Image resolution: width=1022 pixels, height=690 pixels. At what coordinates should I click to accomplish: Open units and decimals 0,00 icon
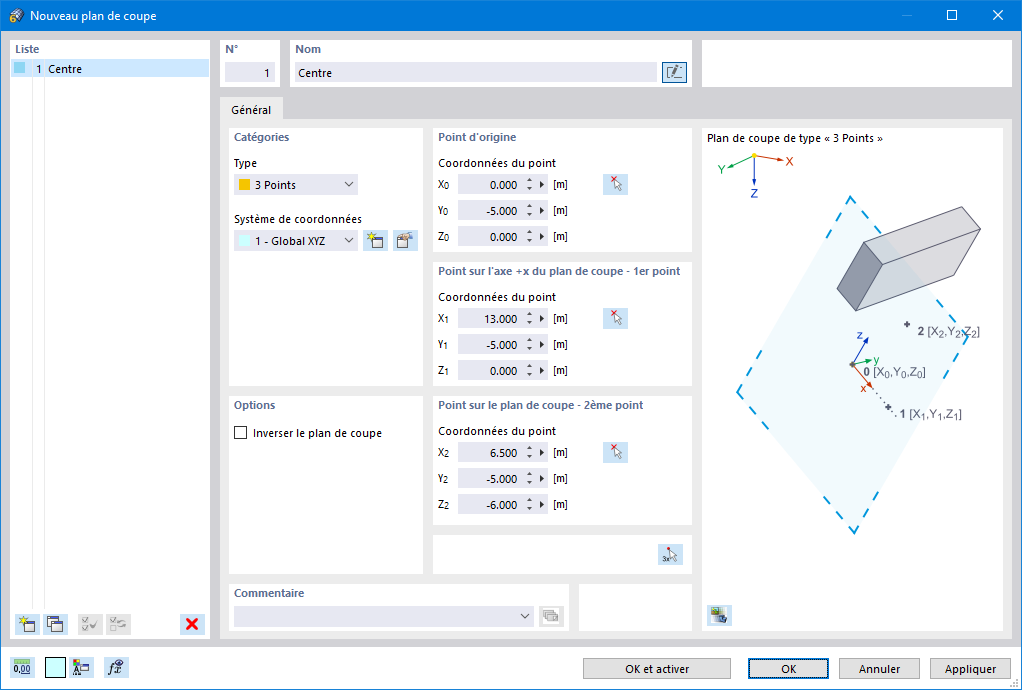coord(22,667)
